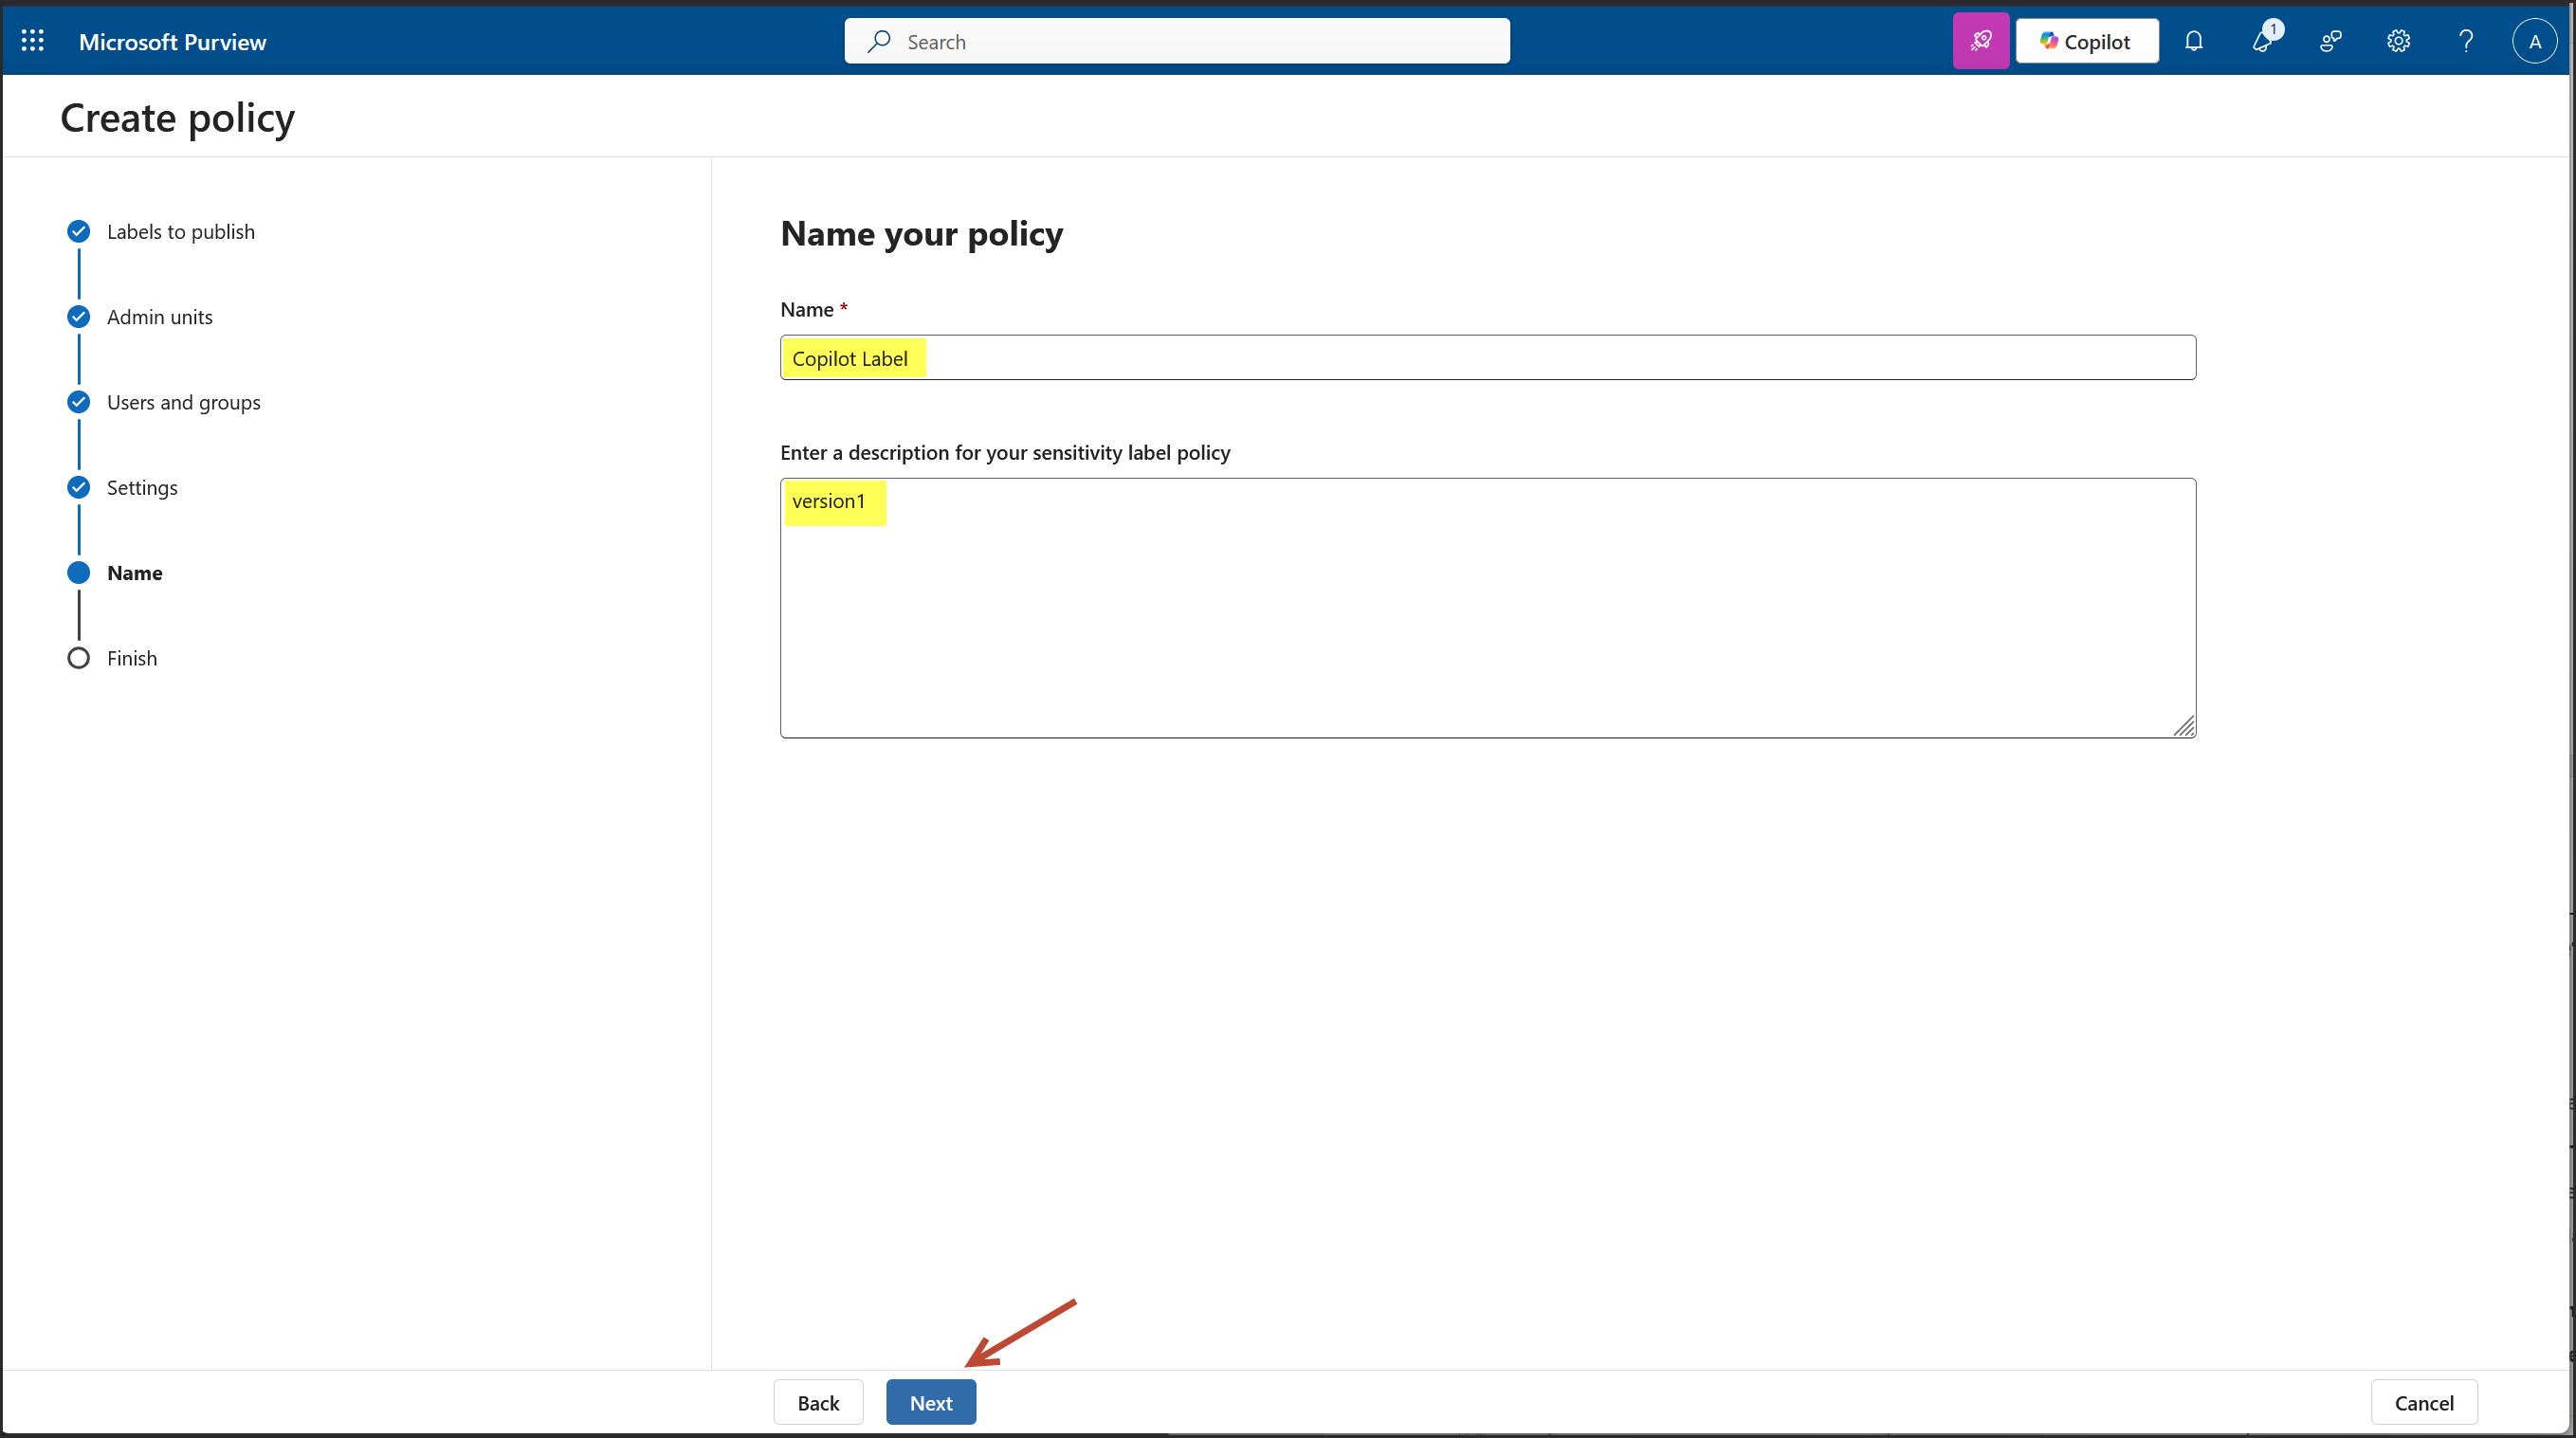The height and width of the screenshot is (1438, 2576).
Task: Open the what's new megaphone icon
Action: click(2261, 41)
